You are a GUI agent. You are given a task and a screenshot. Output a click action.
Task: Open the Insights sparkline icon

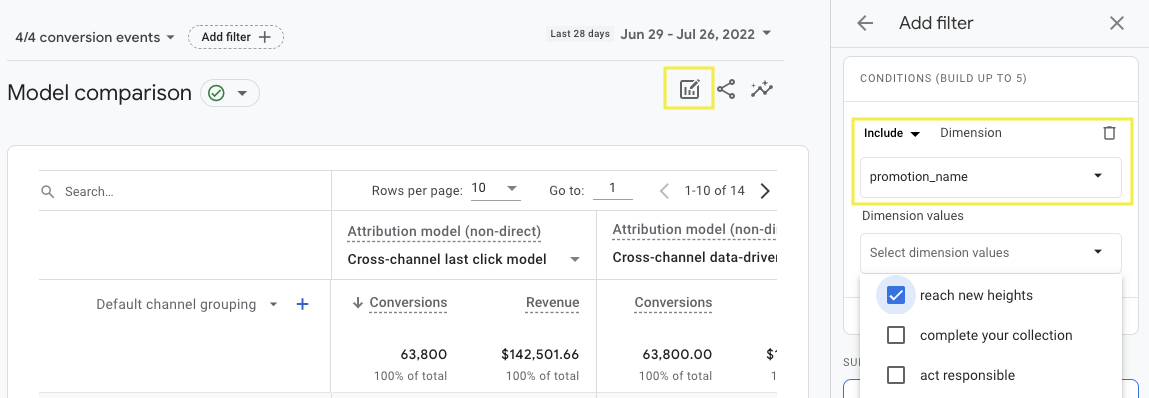(x=762, y=89)
